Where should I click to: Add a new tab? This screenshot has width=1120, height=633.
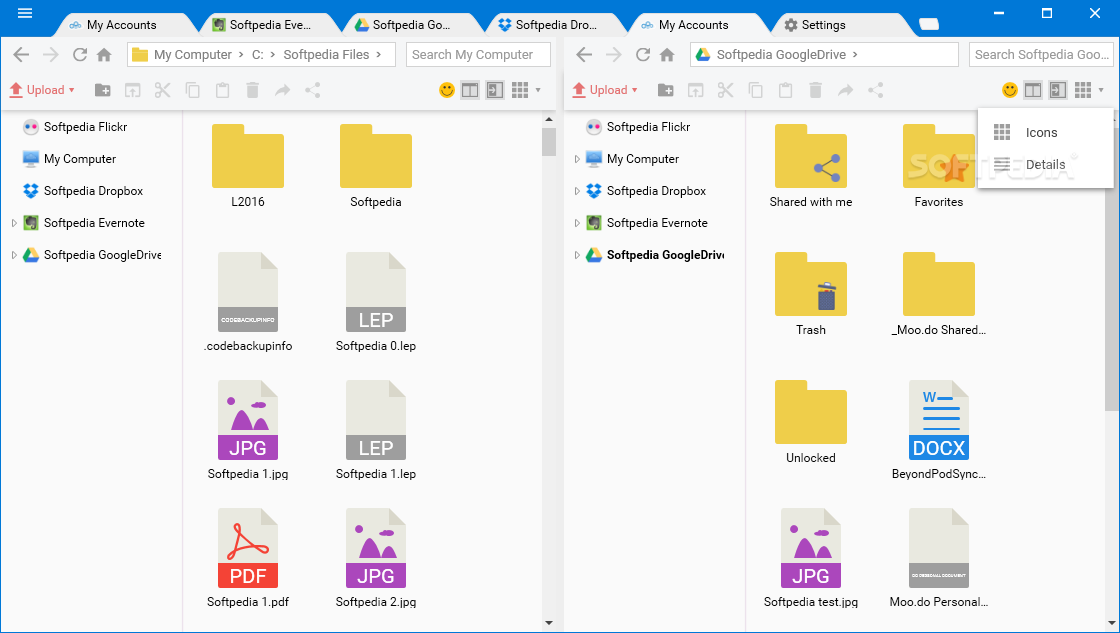pos(929,25)
